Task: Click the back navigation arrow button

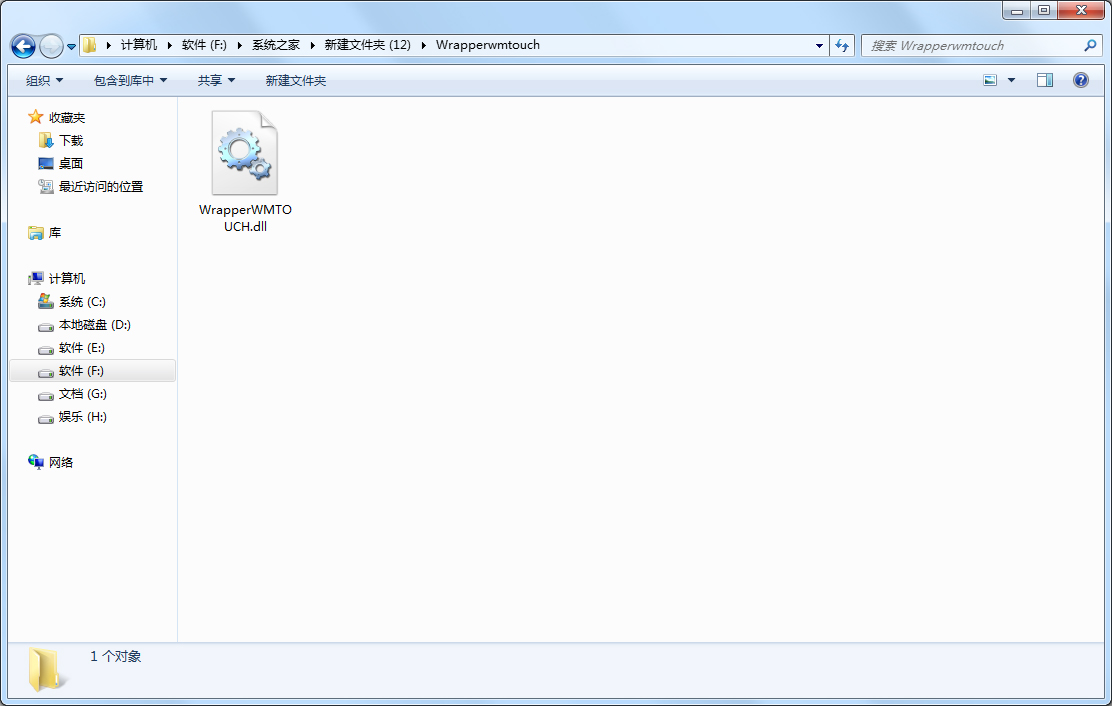Action: tap(23, 46)
